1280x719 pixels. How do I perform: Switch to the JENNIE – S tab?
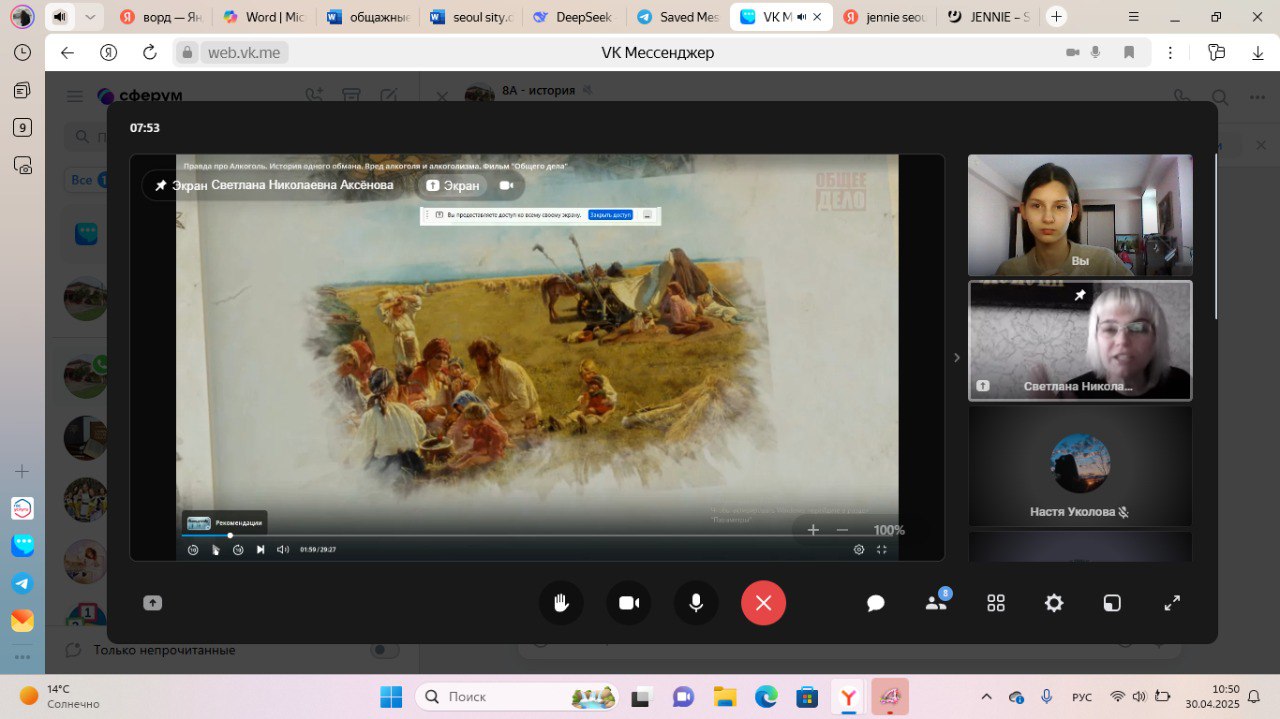[990, 17]
